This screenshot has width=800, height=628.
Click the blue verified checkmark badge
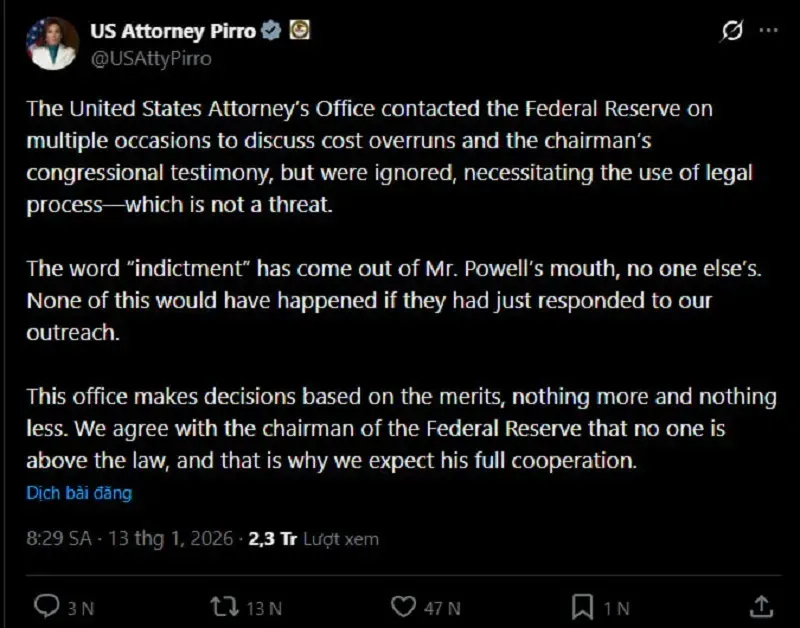click(270, 31)
